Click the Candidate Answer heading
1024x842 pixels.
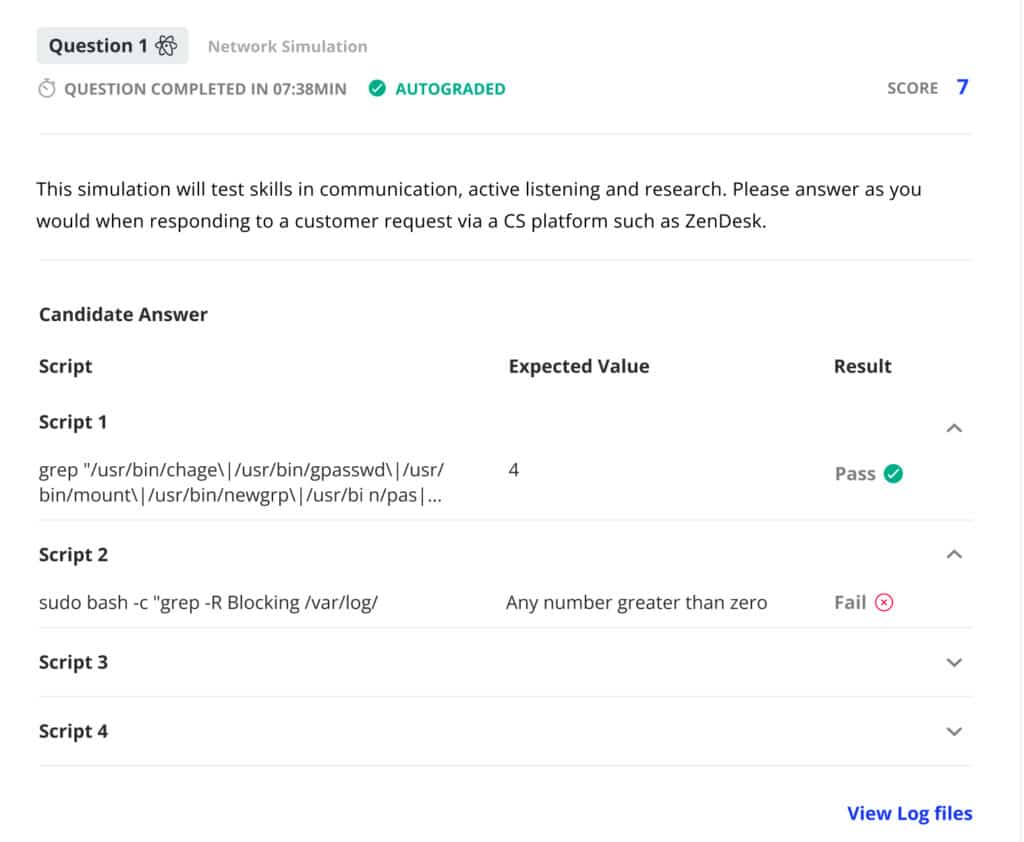123,314
